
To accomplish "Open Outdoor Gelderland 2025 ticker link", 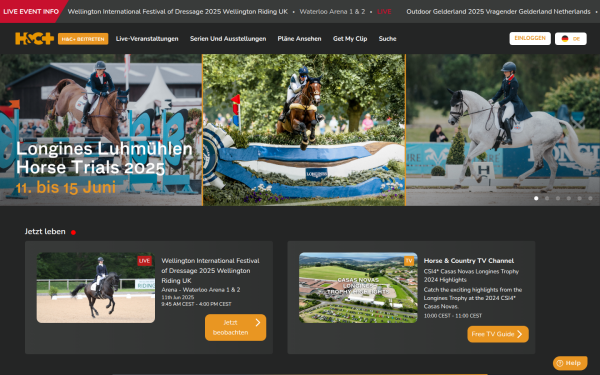I will [x=498, y=11].
